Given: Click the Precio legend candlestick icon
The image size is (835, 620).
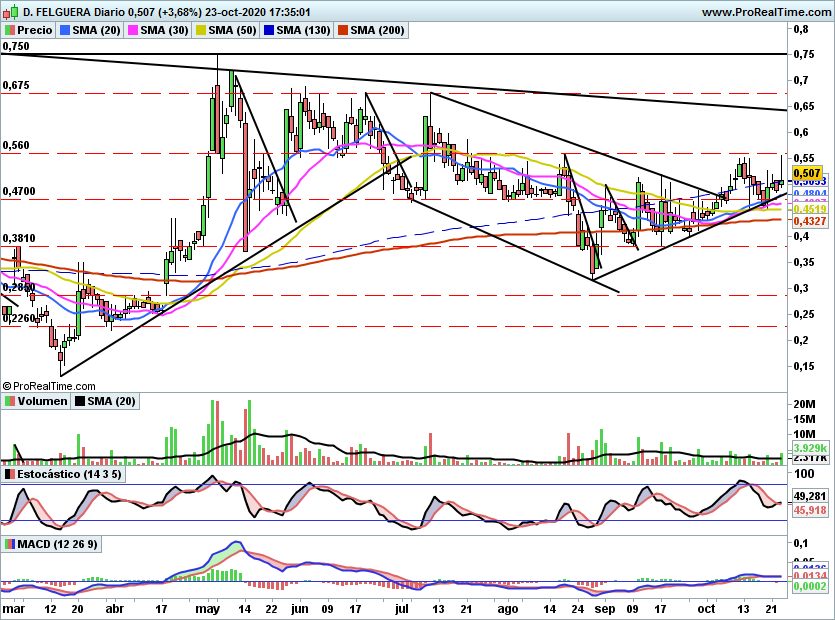Looking at the screenshot, I should [9, 30].
